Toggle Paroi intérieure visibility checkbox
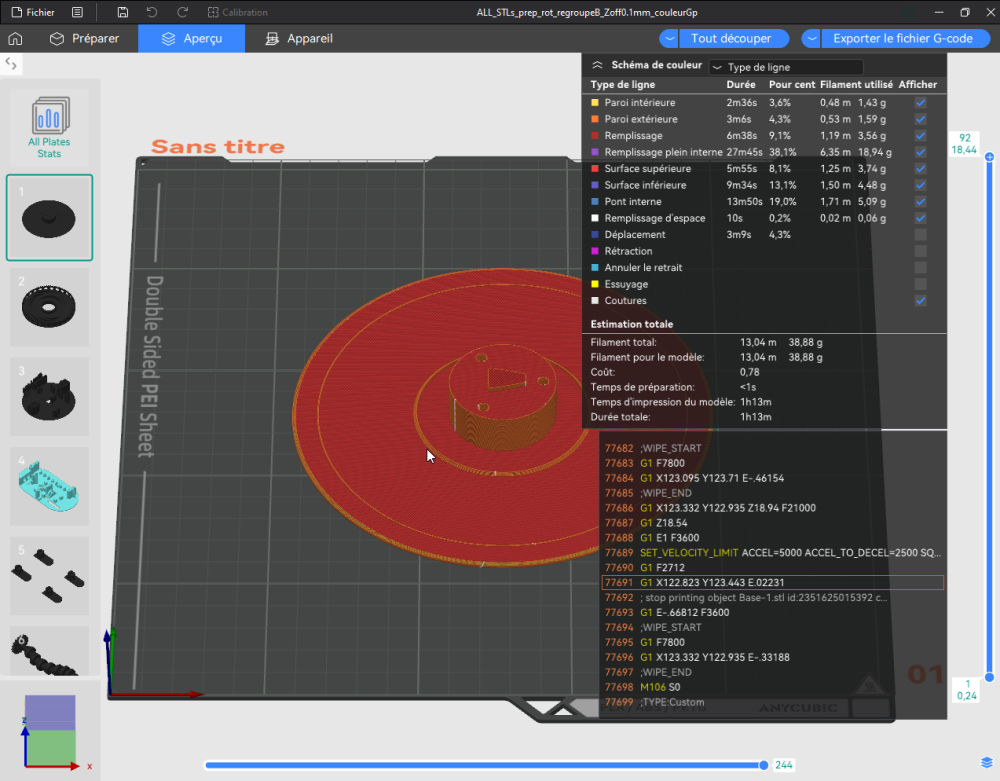The width and height of the screenshot is (1000, 781). [x=920, y=103]
